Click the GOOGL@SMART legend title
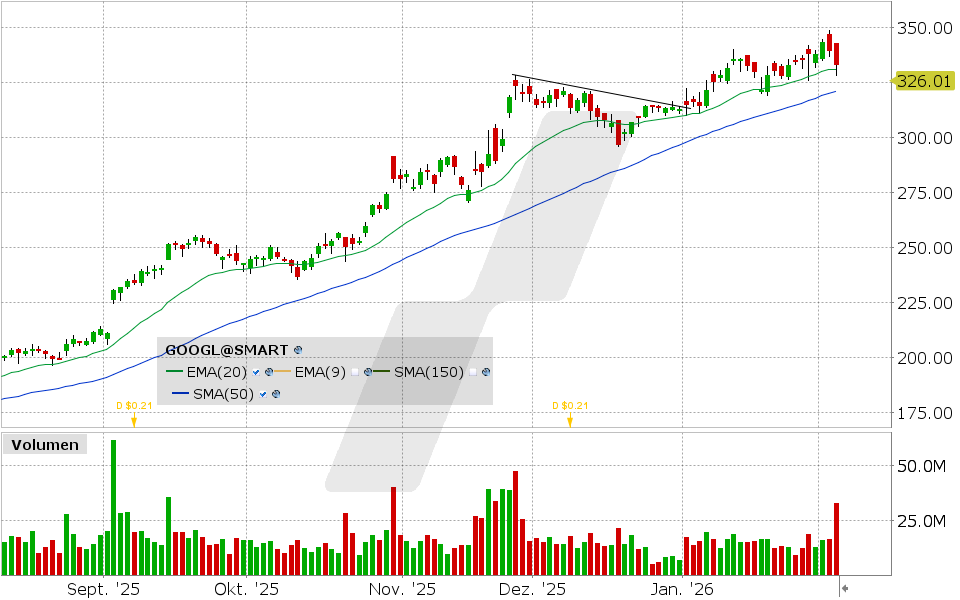The height and width of the screenshot is (600, 960). tap(226, 350)
